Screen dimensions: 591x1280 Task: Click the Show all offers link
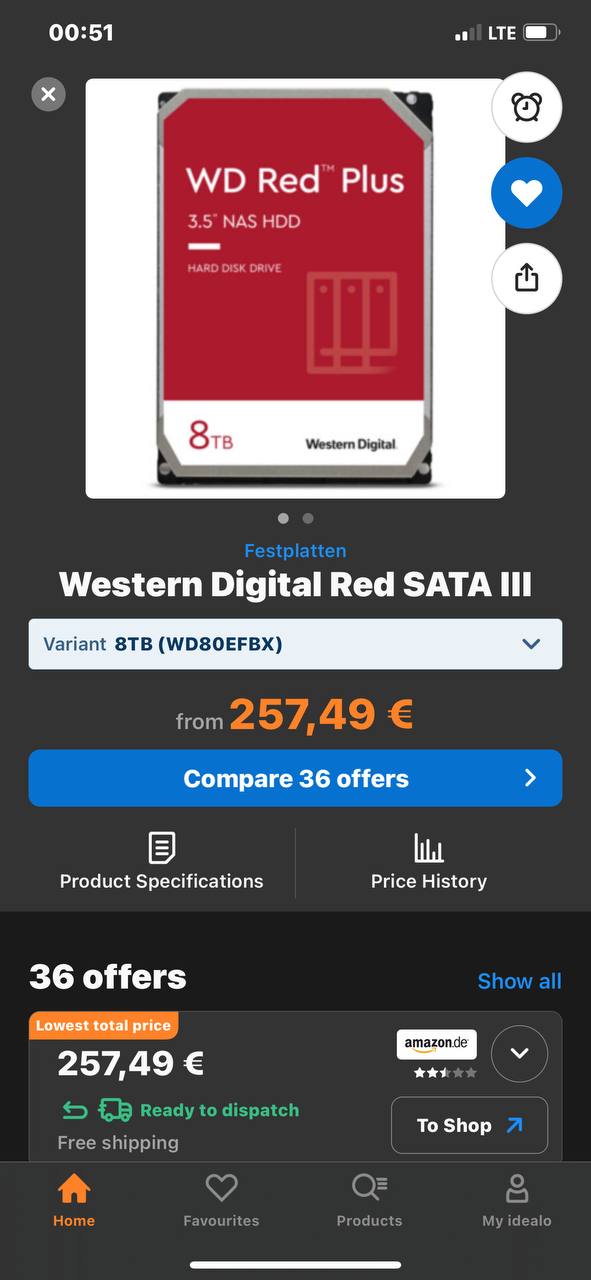[519, 981]
